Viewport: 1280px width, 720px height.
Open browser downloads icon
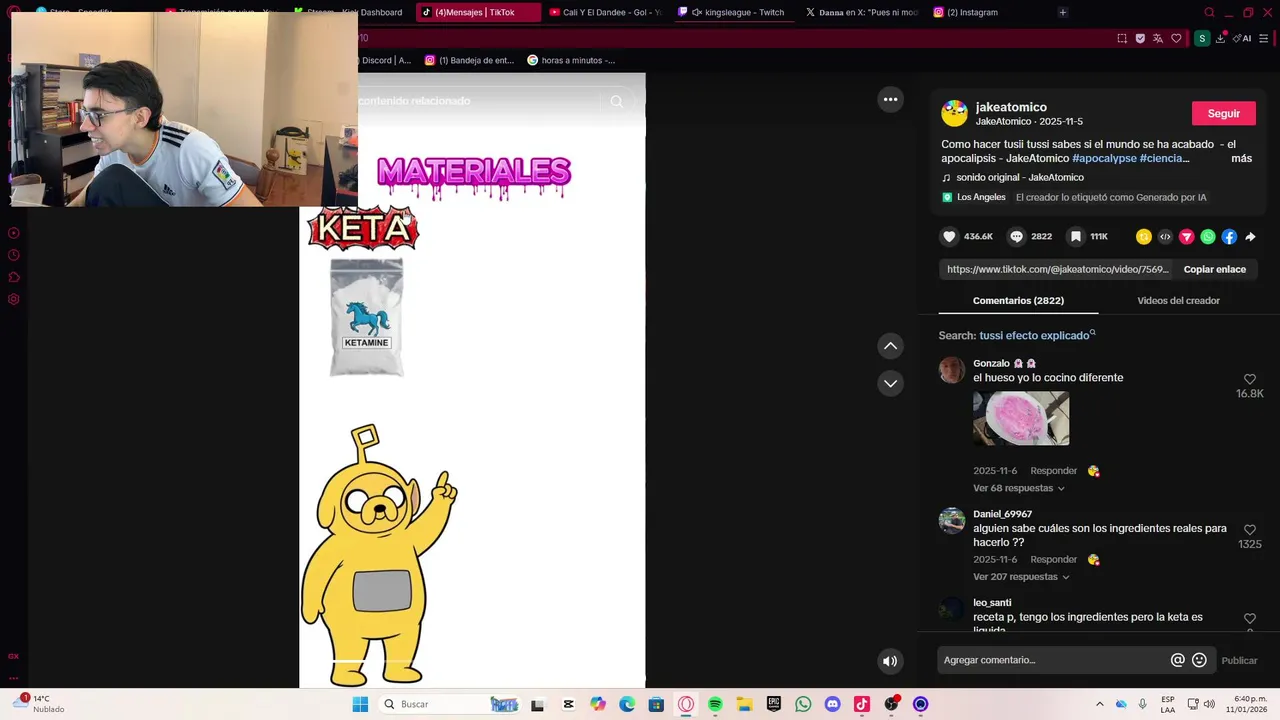(1220, 38)
